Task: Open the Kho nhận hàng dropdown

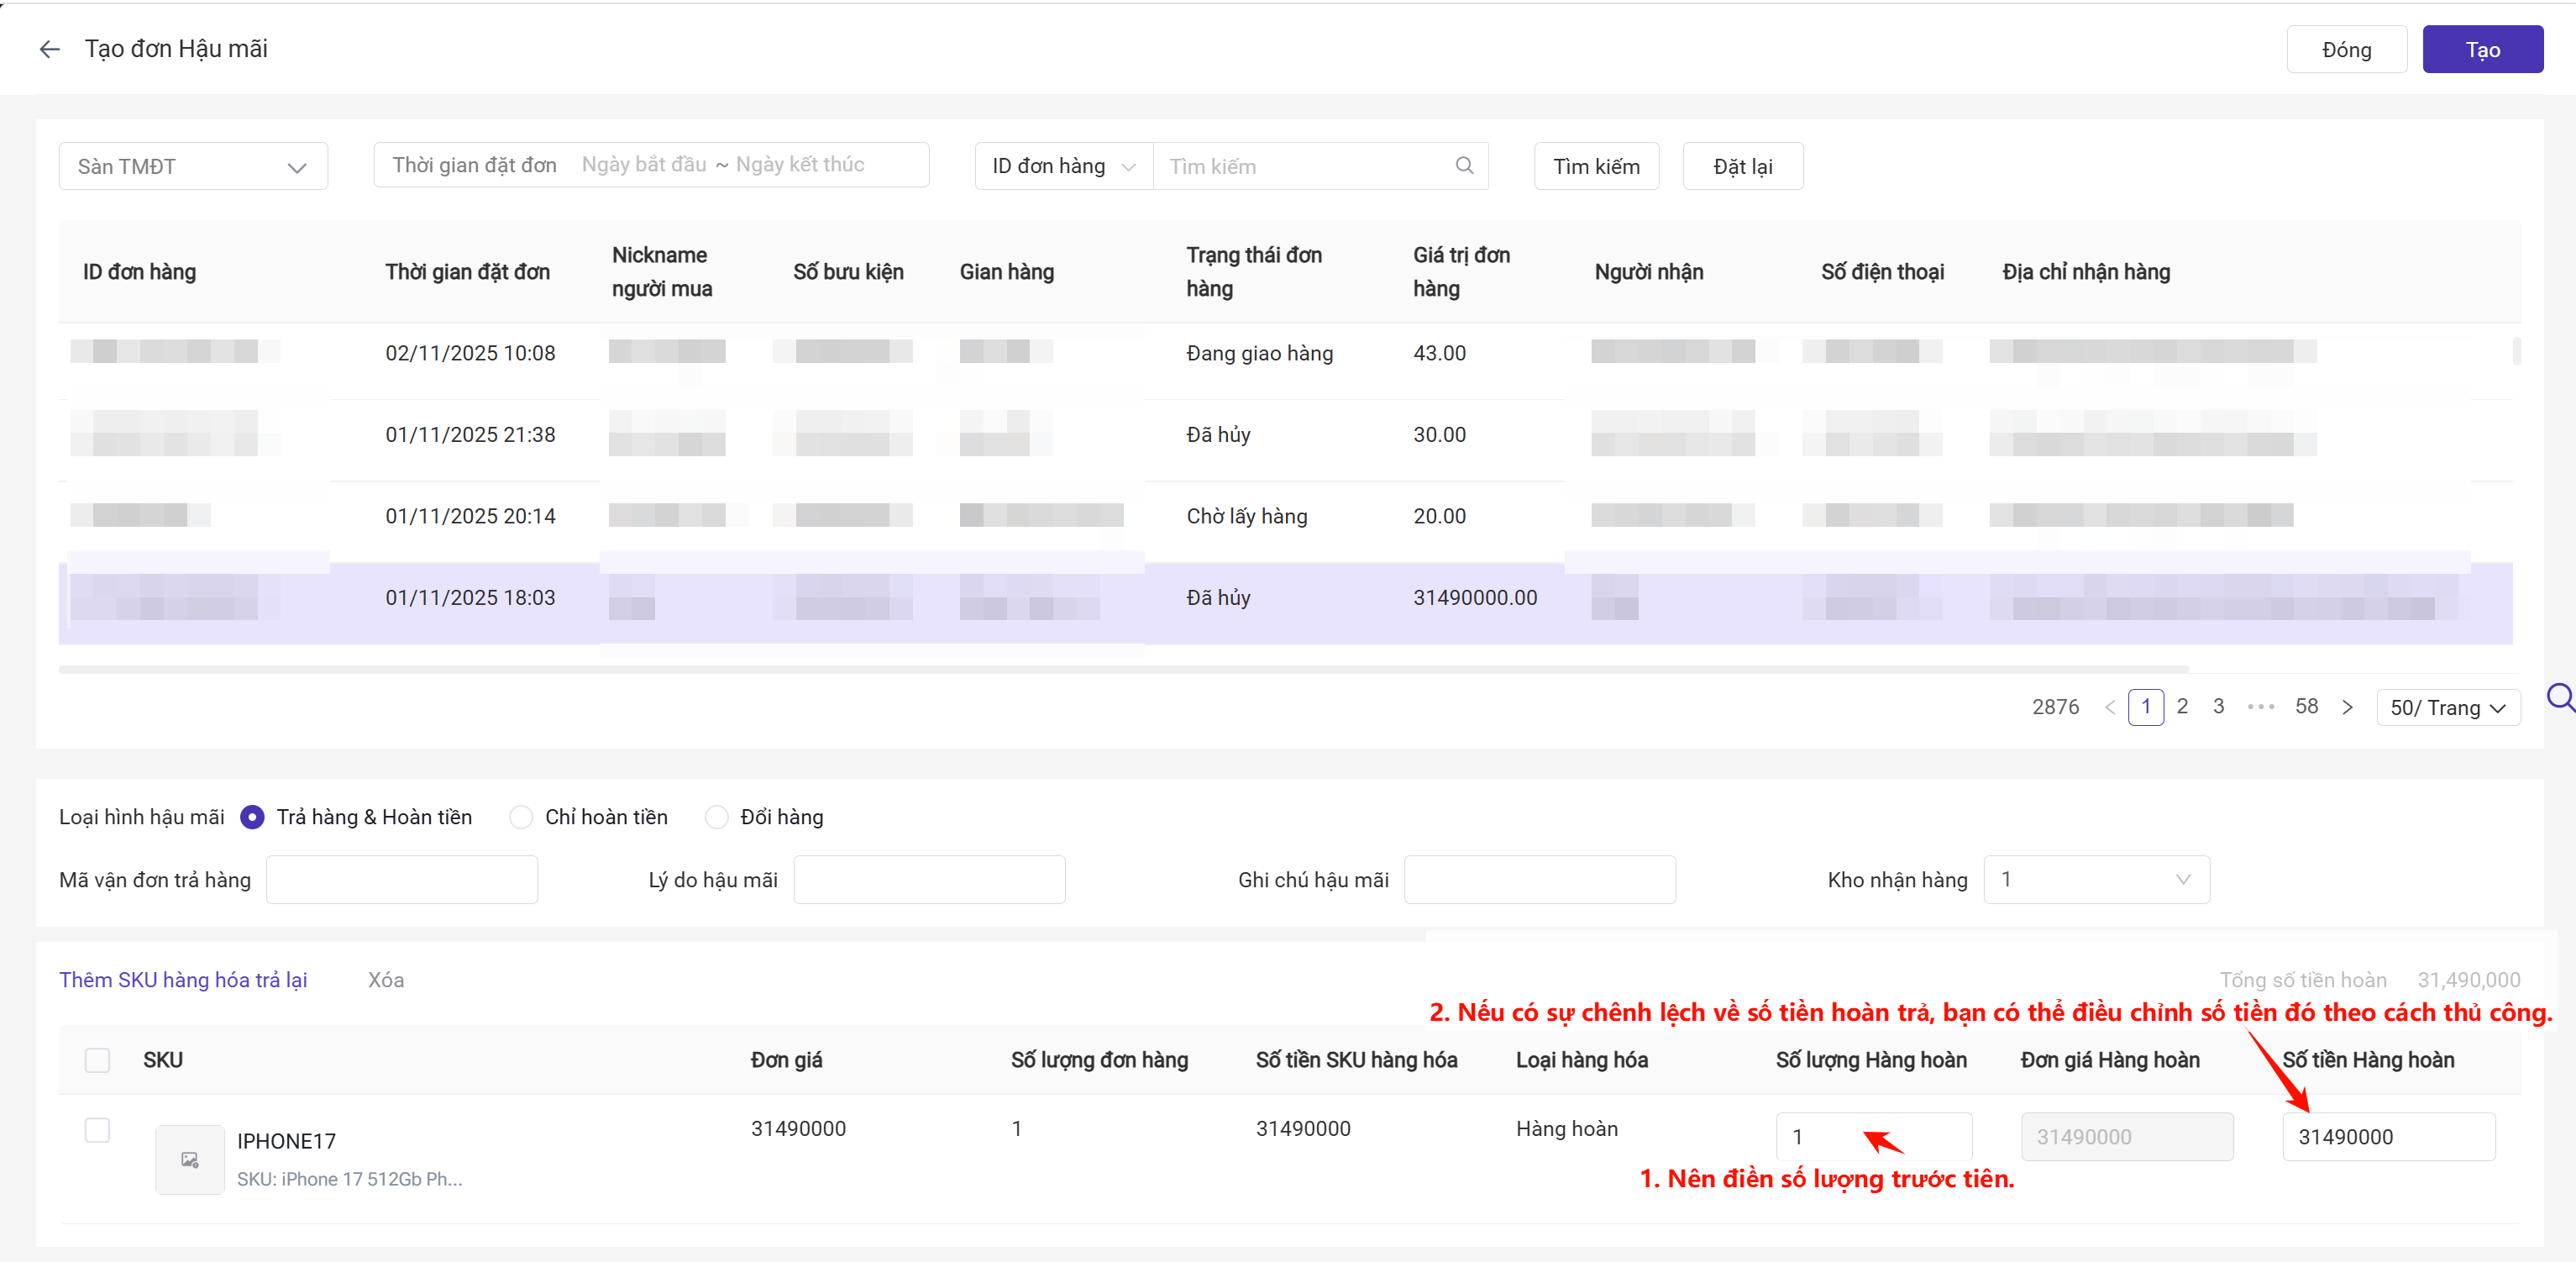Action: [x=2096, y=880]
